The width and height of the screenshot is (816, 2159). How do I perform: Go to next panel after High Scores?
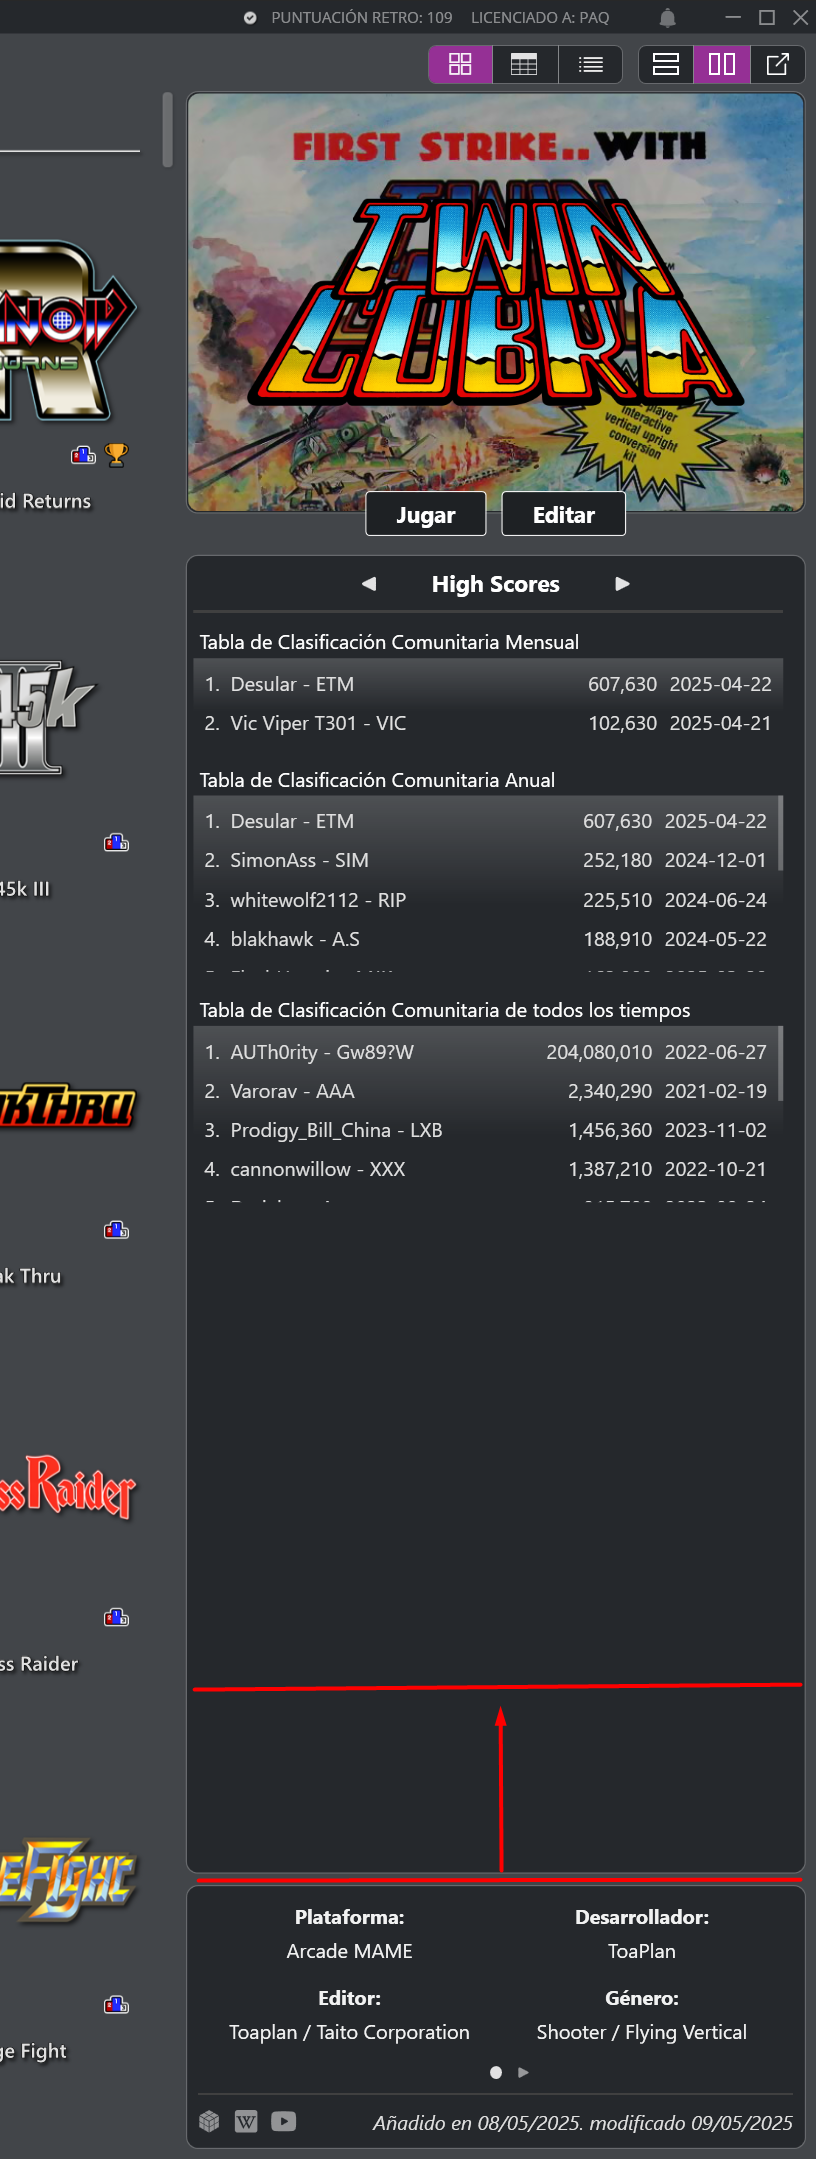pos(622,584)
